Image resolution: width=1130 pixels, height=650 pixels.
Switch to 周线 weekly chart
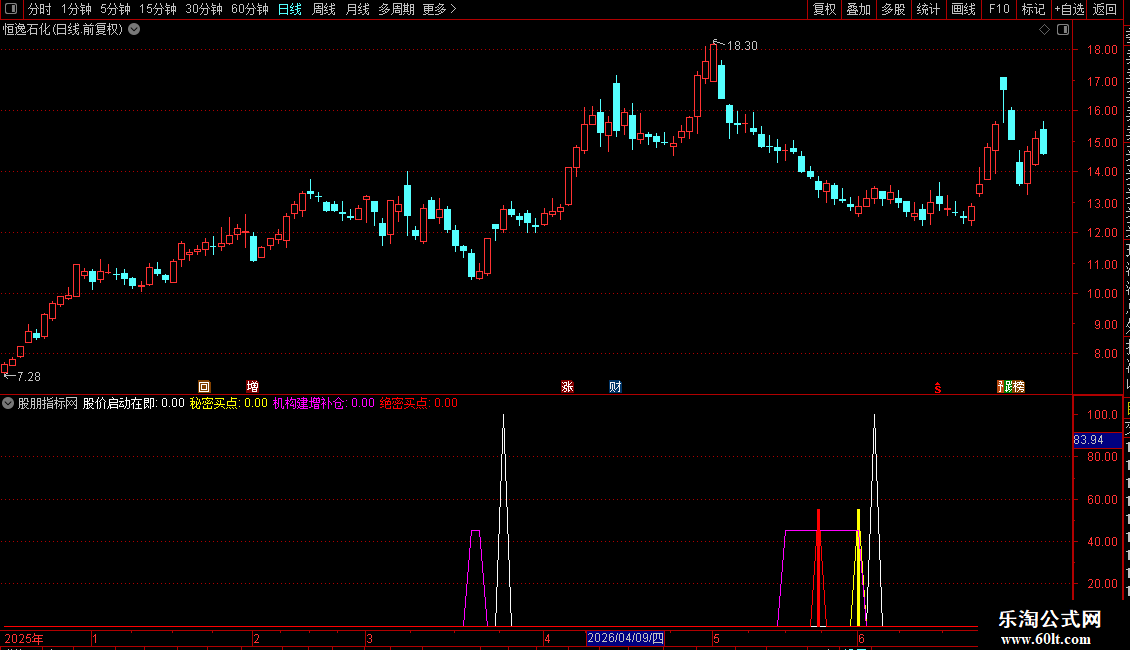point(324,9)
